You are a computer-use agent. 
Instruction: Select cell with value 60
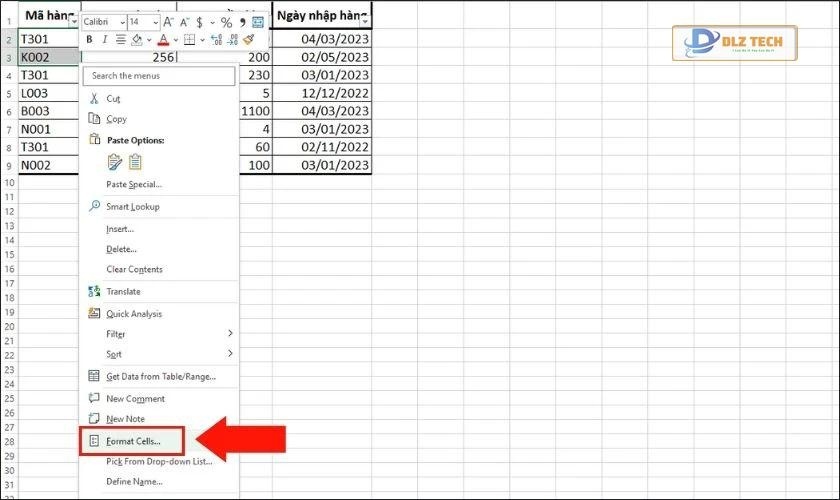[x=256, y=147]
